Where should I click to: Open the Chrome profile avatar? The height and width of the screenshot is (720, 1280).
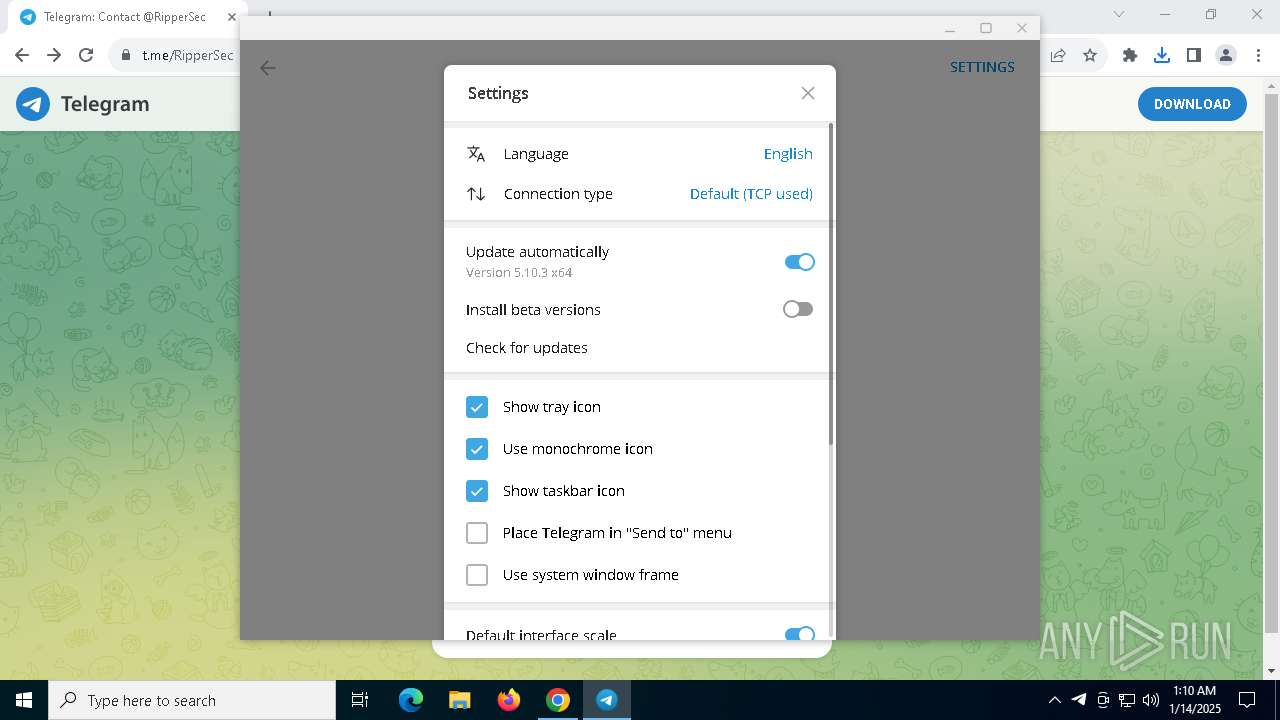1226,55
